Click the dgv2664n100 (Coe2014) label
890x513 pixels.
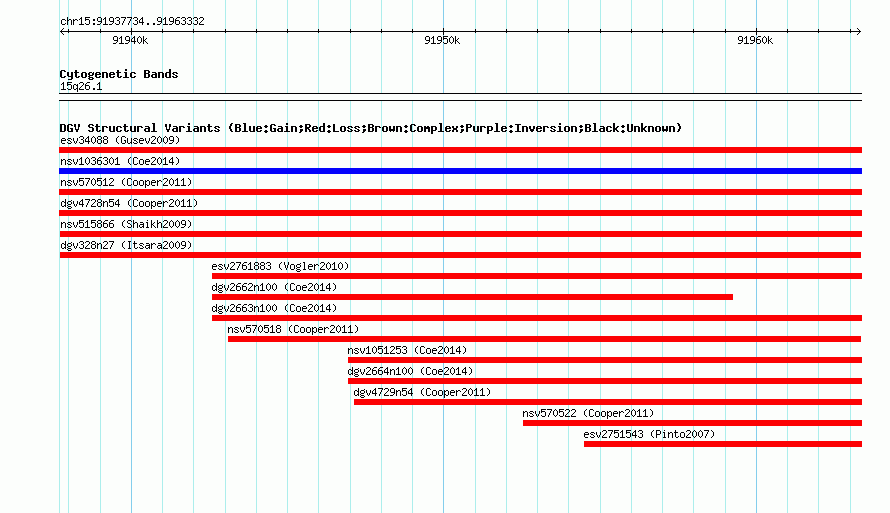pos(410,371)
